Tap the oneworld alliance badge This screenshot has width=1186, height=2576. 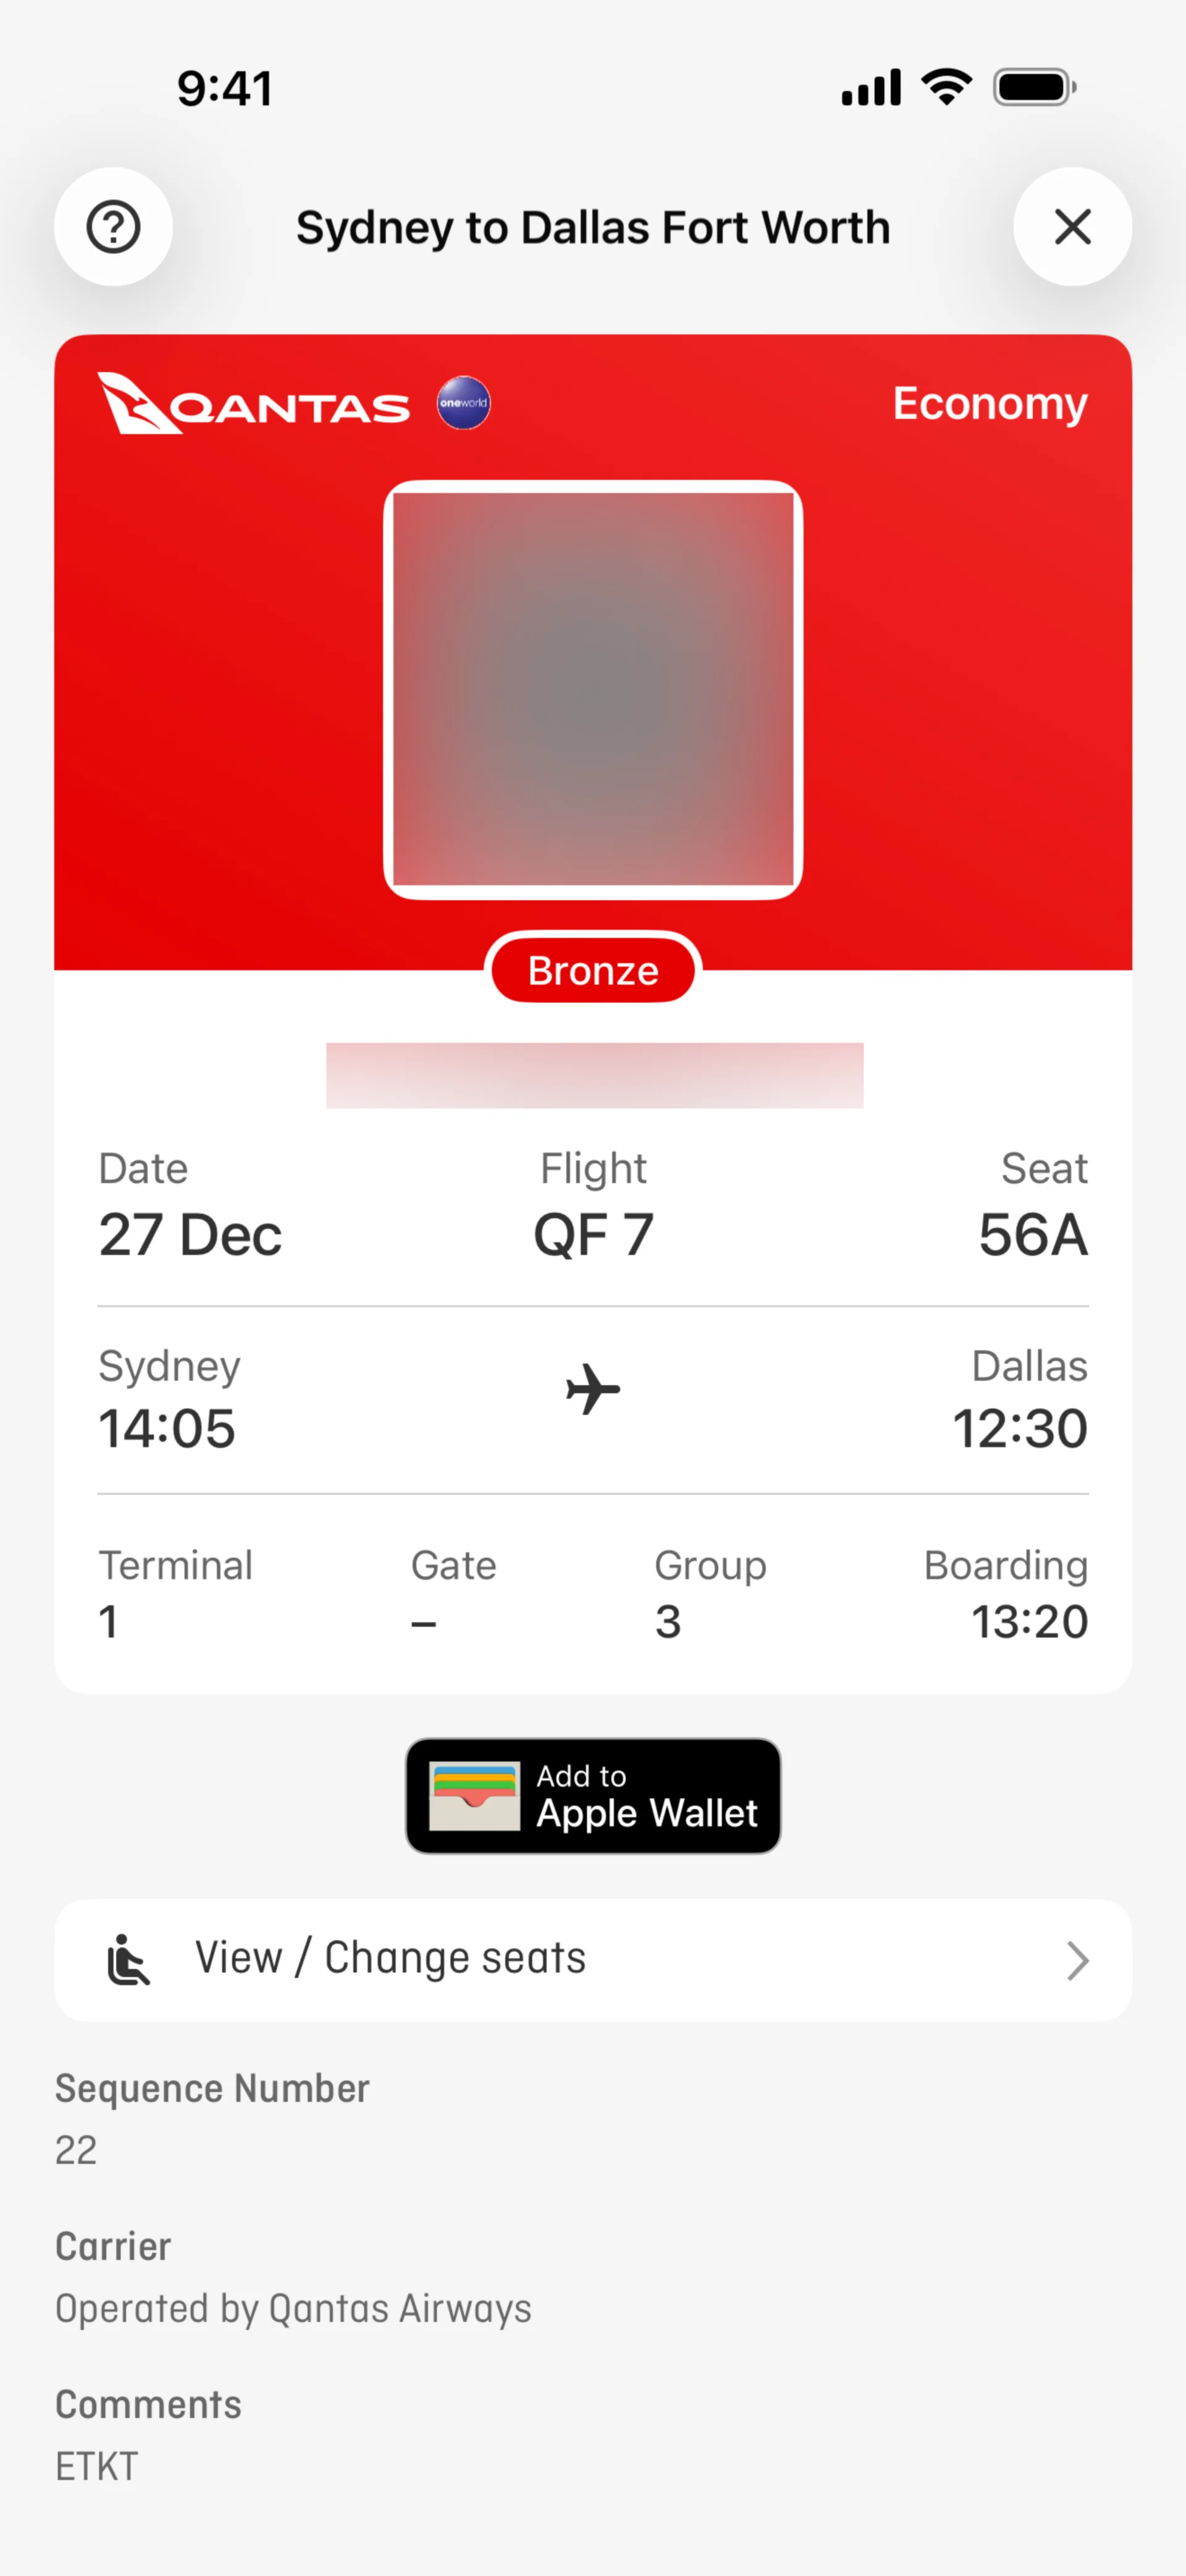coord(464,403)
